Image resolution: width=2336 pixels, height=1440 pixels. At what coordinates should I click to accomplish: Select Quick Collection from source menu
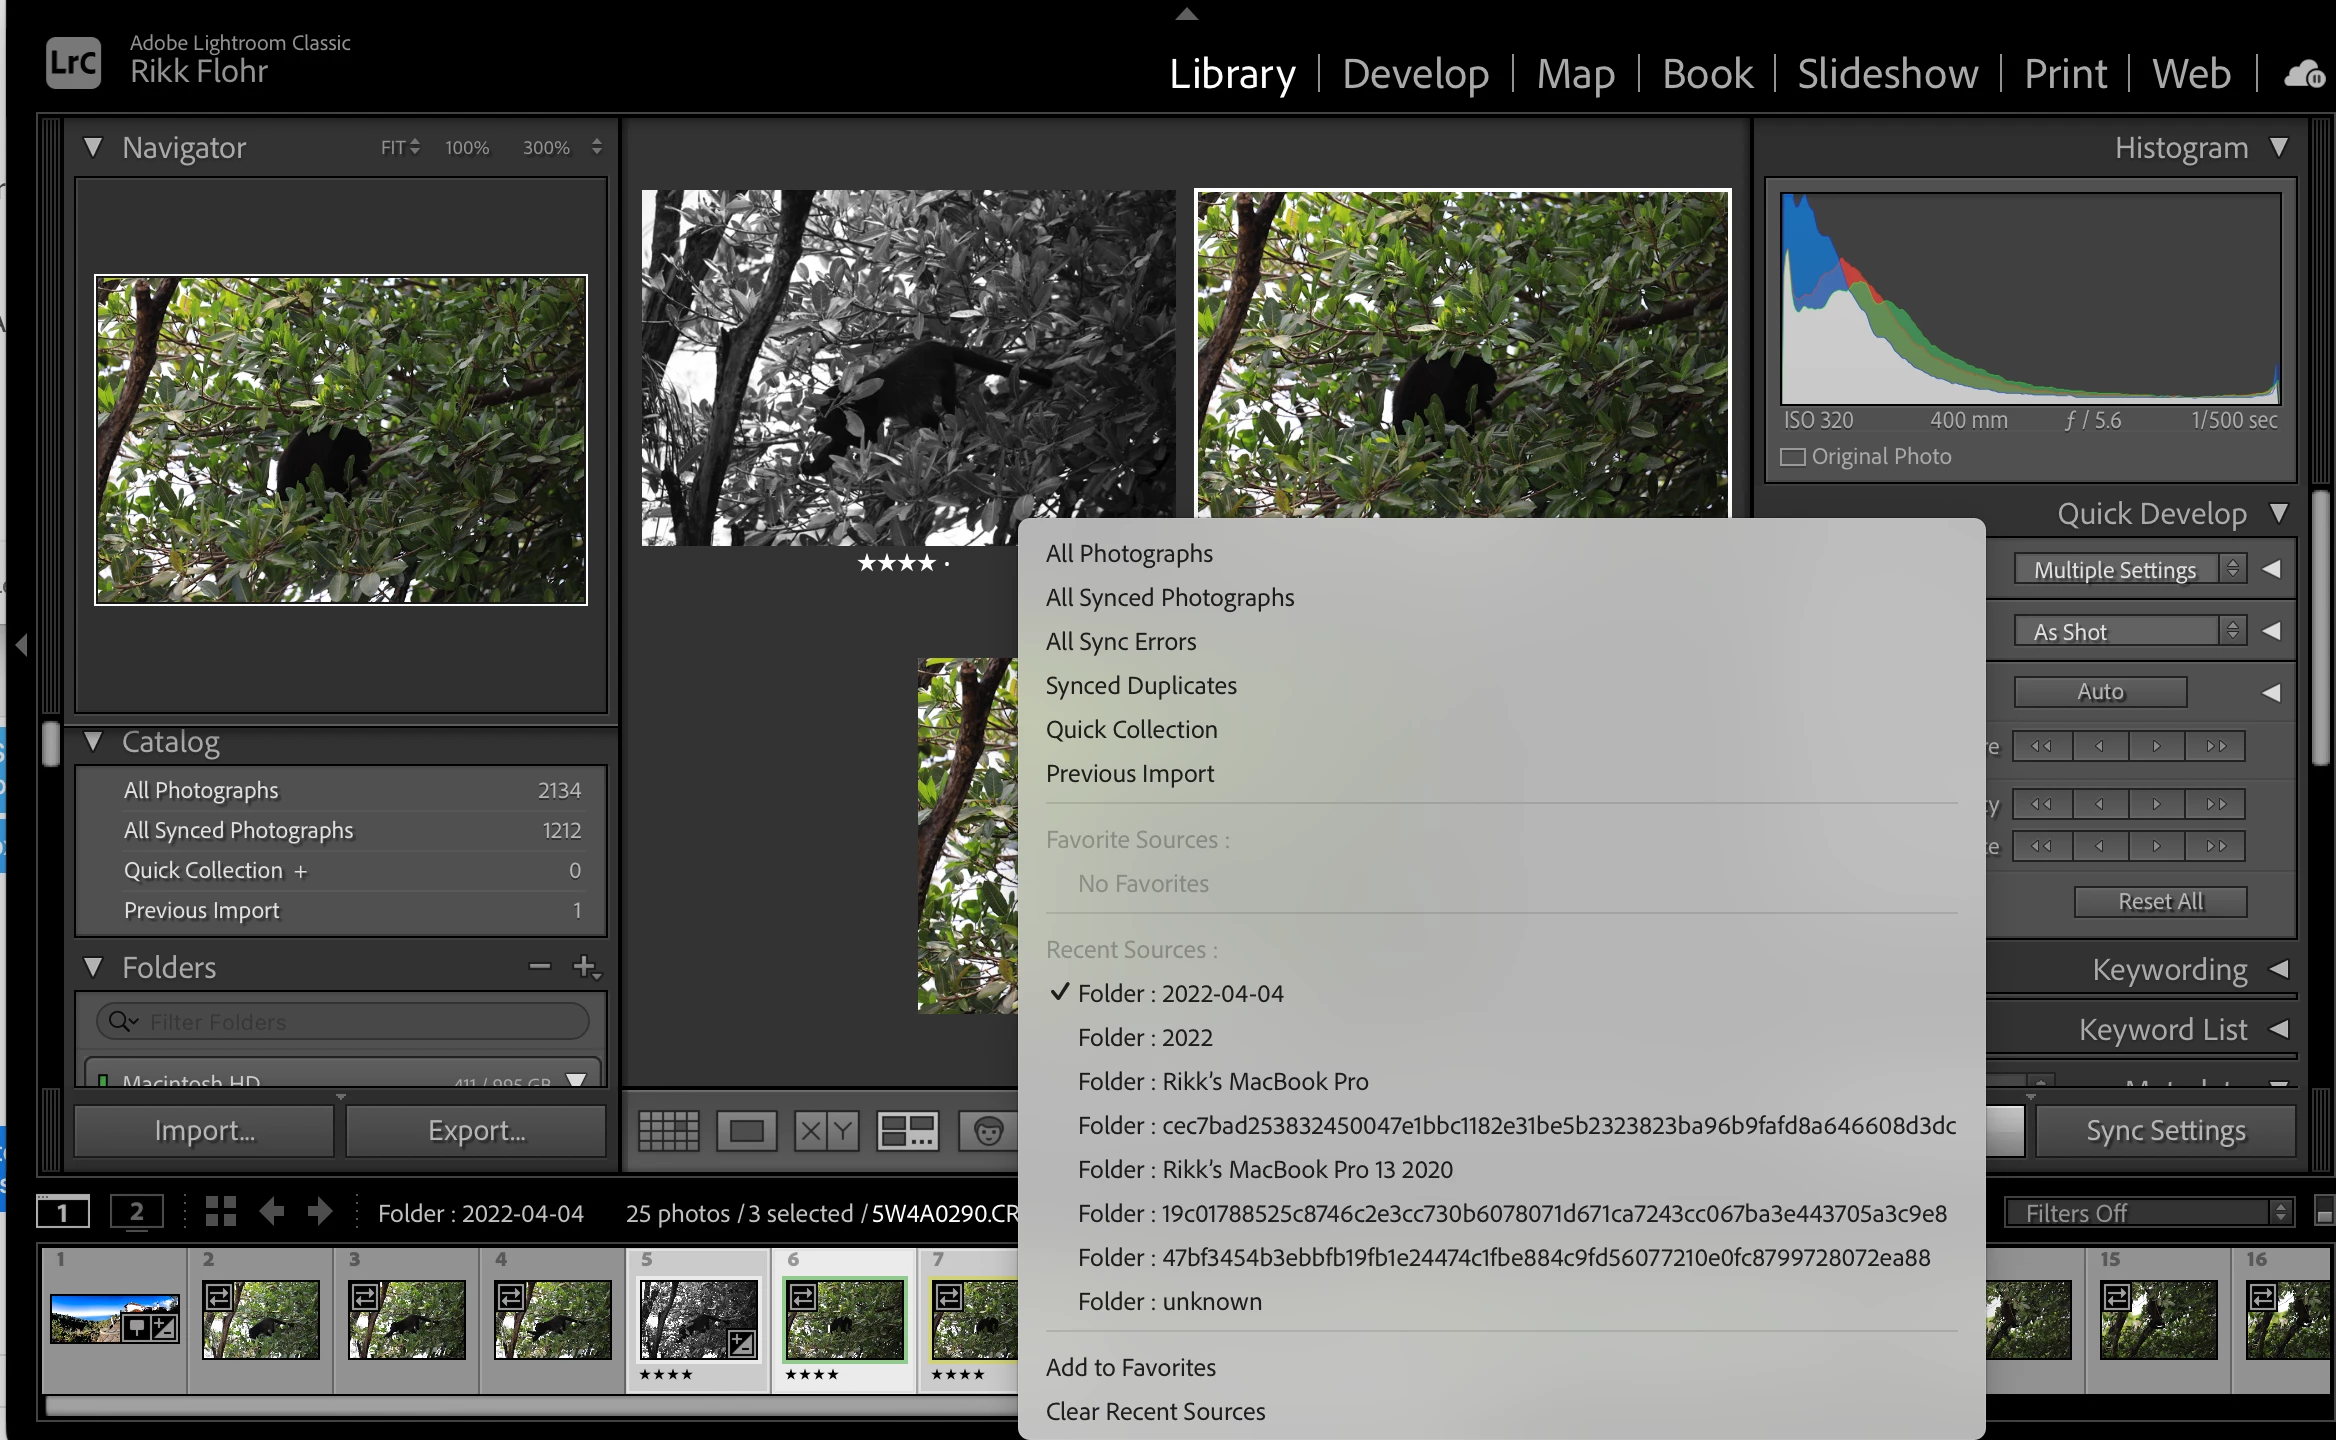[1131, 729]
